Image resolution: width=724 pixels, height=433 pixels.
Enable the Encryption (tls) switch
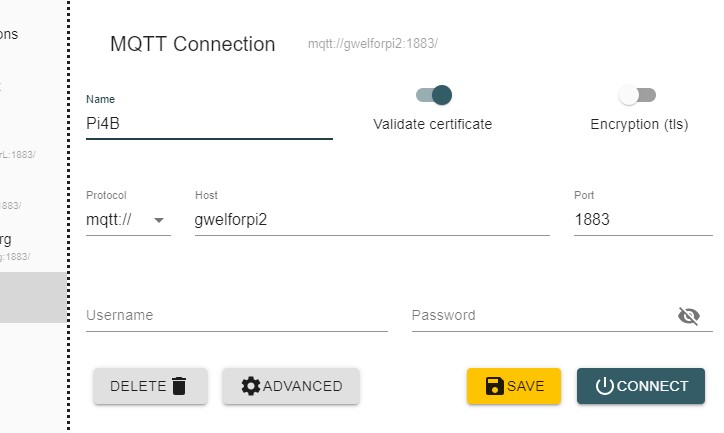637,95
